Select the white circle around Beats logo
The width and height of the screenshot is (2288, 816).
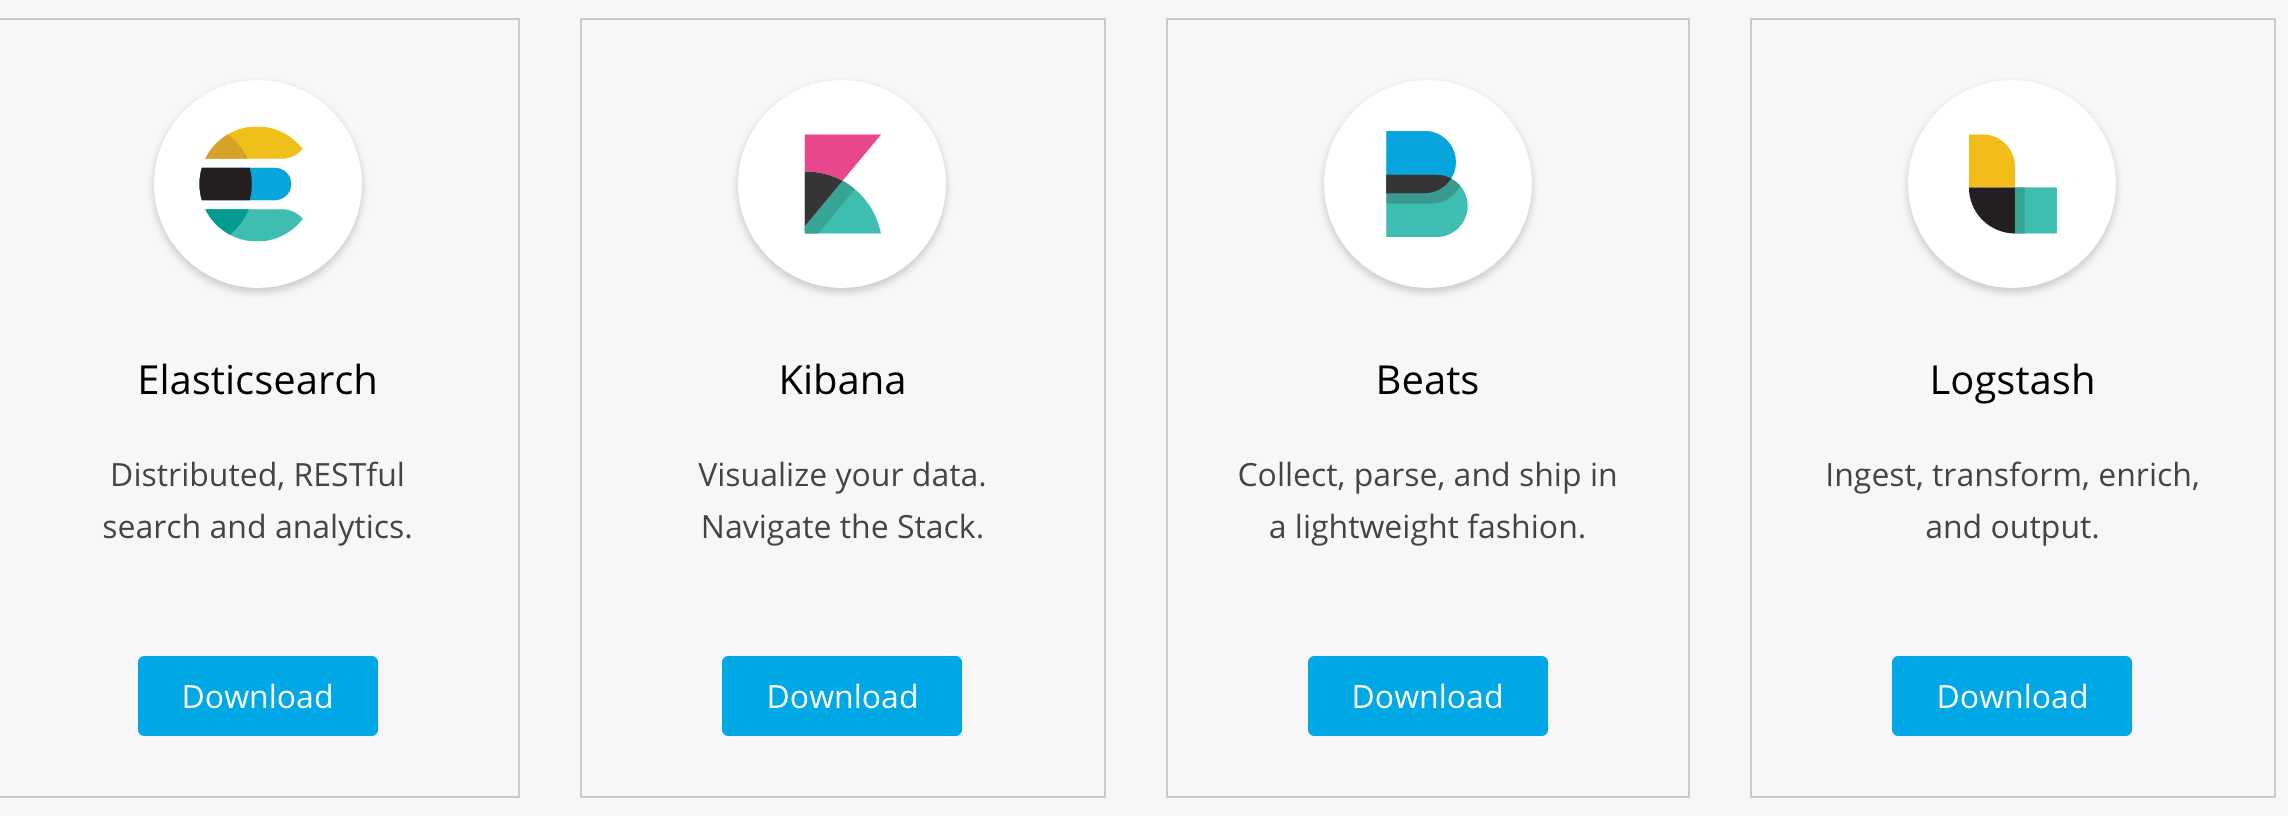coord(1428,184)
